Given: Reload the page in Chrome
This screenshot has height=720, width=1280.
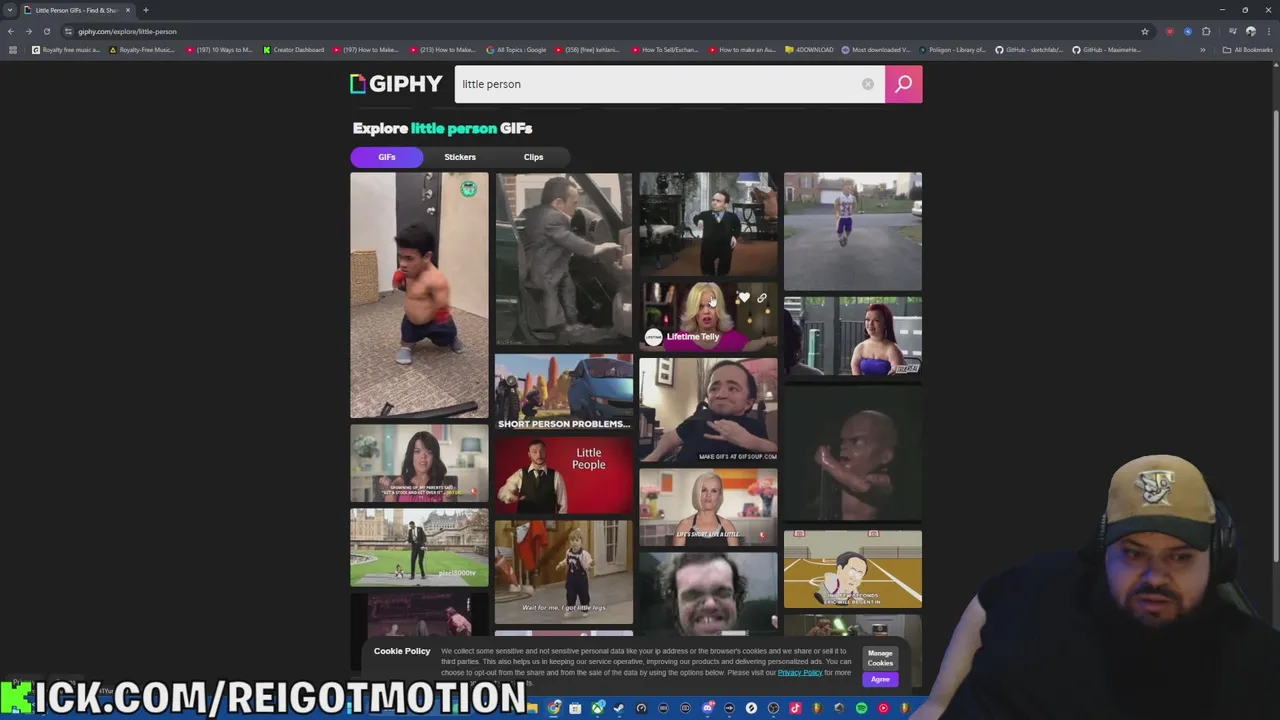Looking at the screenshot, I should point(46,31).
